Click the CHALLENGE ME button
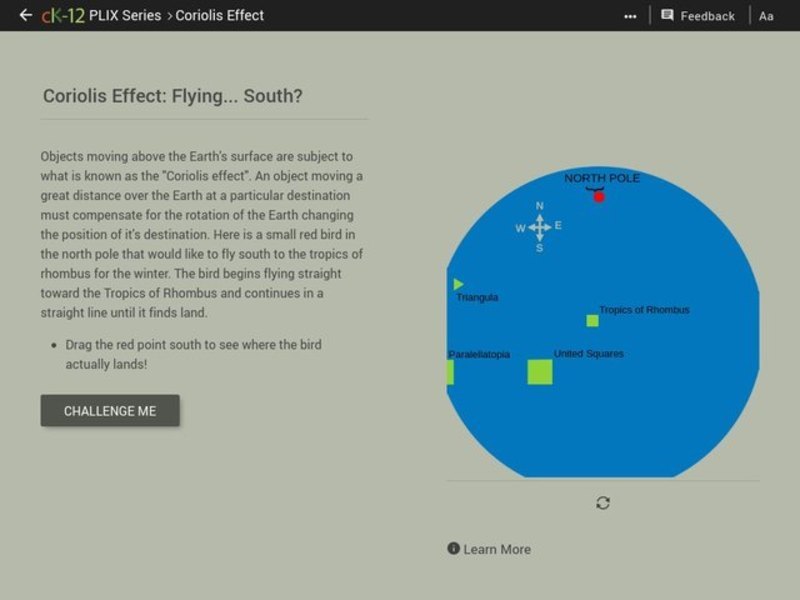The image size is (800, 600). coord(110,410)
